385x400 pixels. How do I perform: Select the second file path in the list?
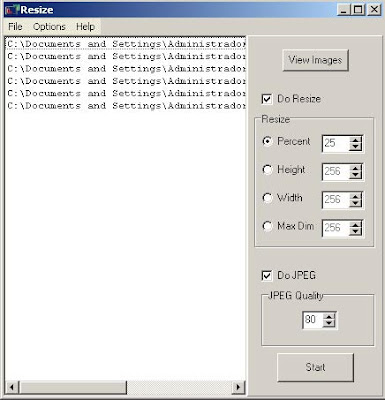click(x=126, y=56)
